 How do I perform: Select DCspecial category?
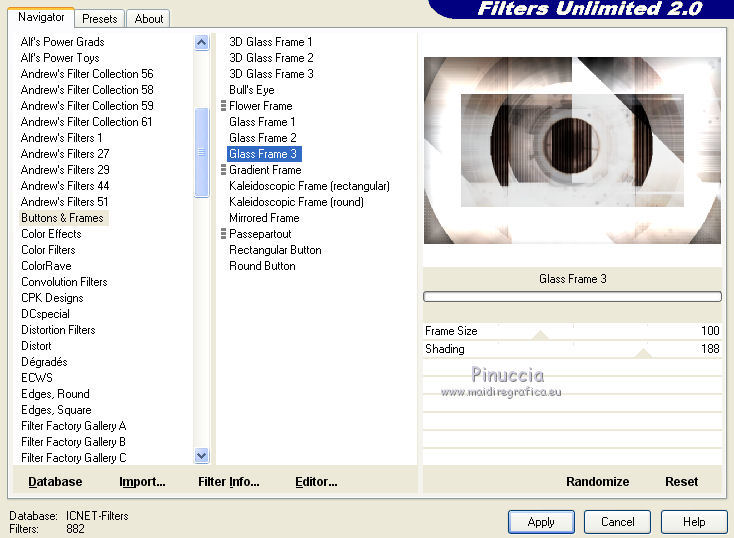coord(45,314)
